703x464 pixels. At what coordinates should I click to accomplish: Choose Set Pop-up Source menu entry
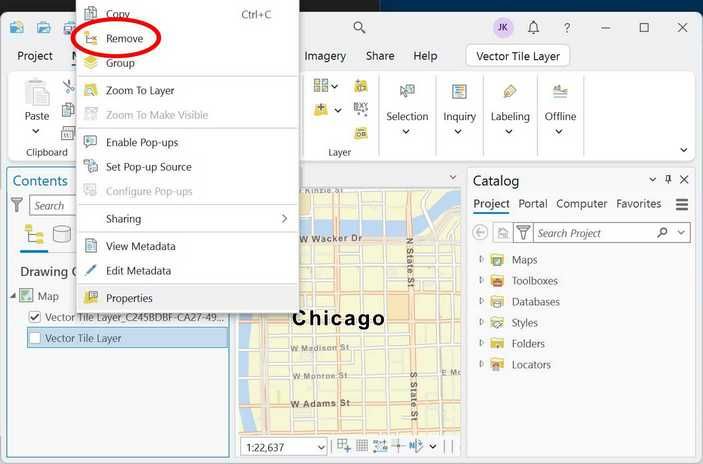click(x=188, y=167)
